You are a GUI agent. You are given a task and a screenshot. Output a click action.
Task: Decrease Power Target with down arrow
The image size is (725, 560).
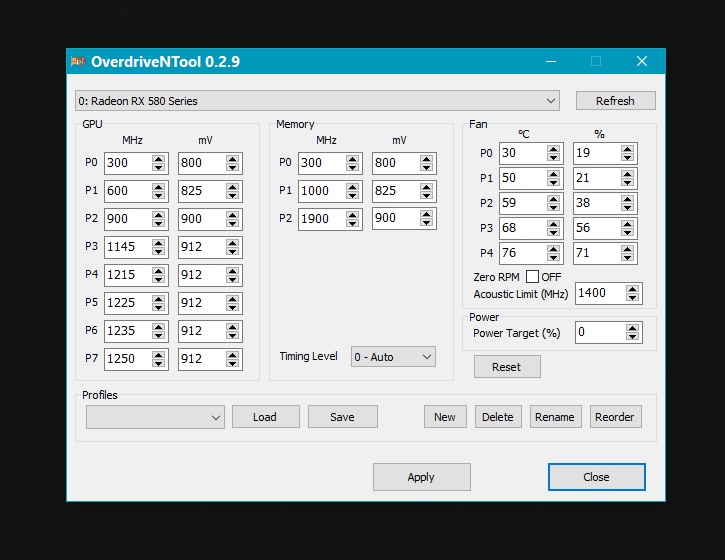click(x=633, y=337)
